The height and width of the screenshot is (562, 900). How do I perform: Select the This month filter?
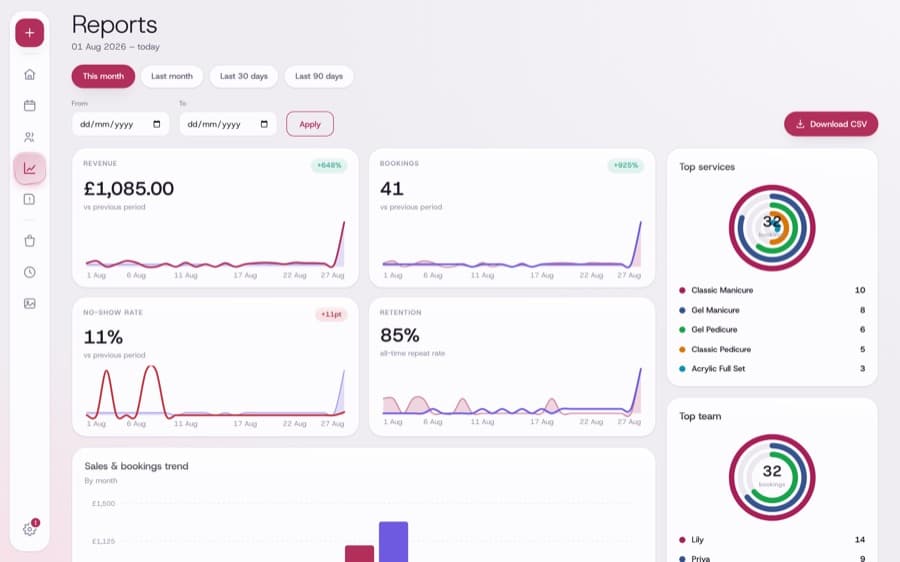coord(103,76)
